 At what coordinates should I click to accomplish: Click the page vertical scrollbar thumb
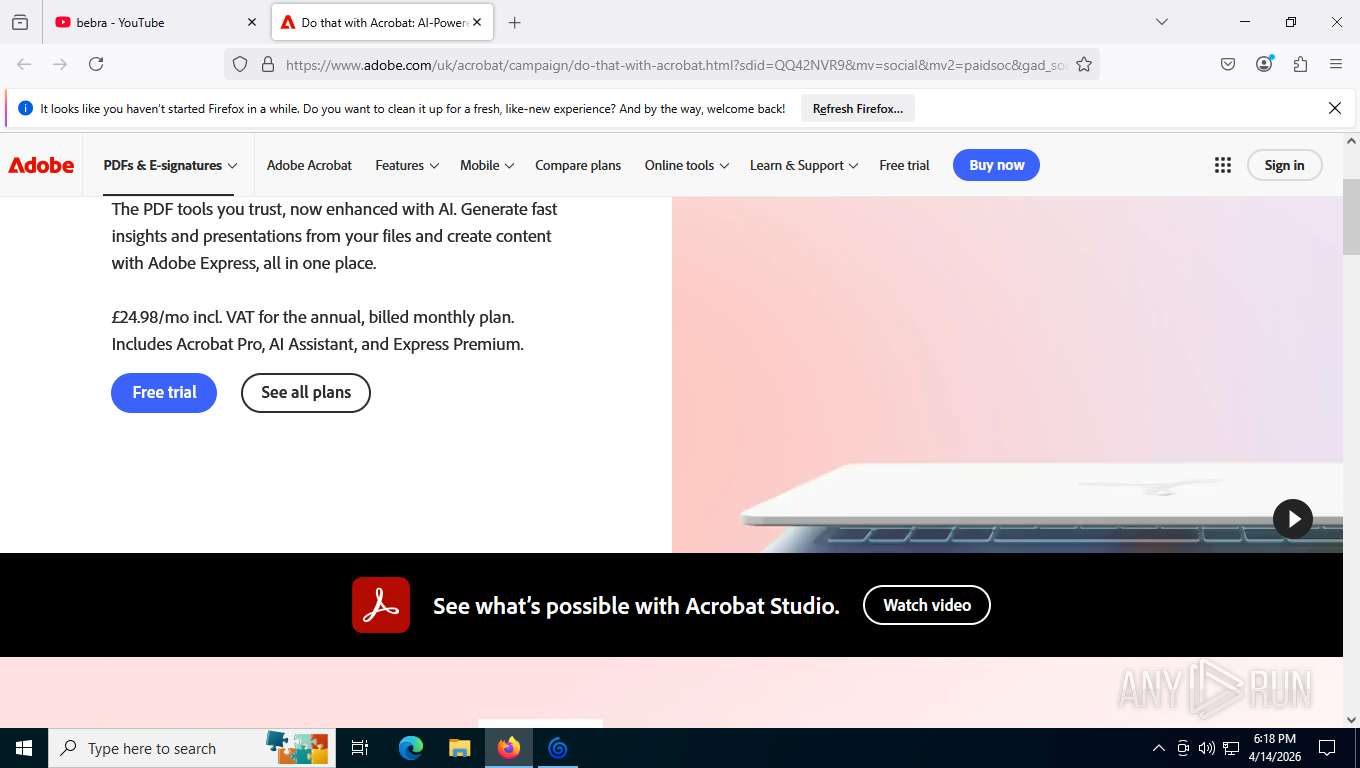tap(1351, 216)
